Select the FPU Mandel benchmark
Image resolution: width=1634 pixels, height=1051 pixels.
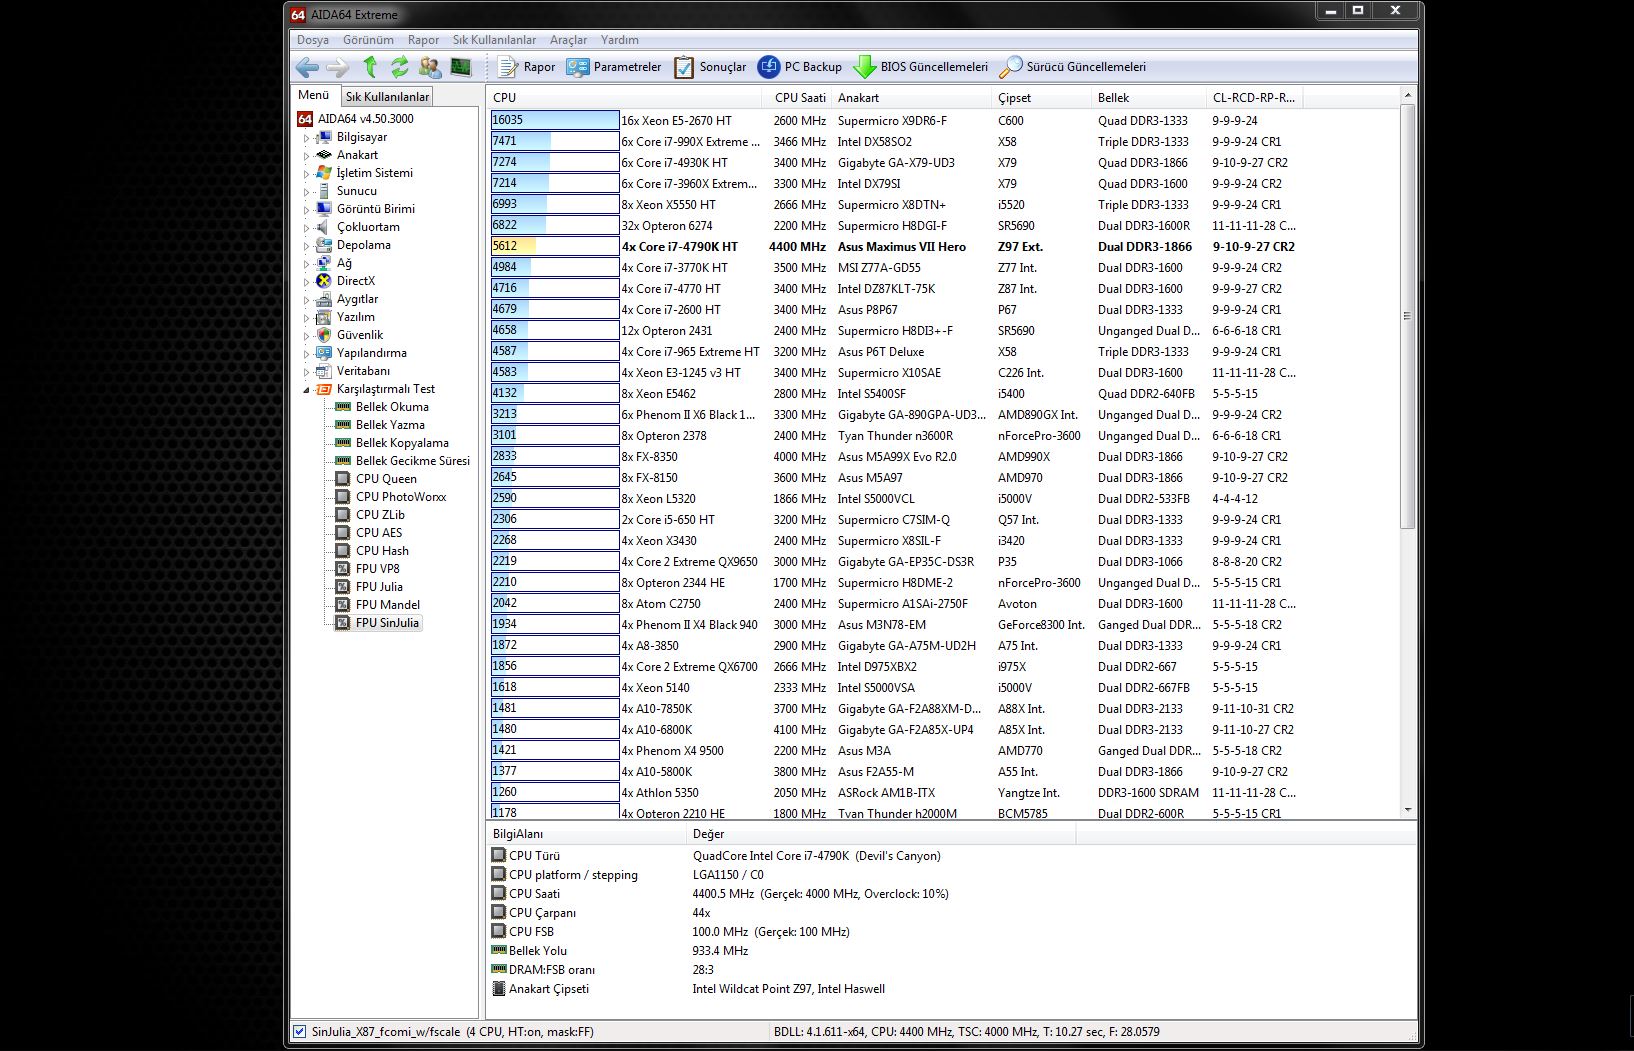coord(388,605)
